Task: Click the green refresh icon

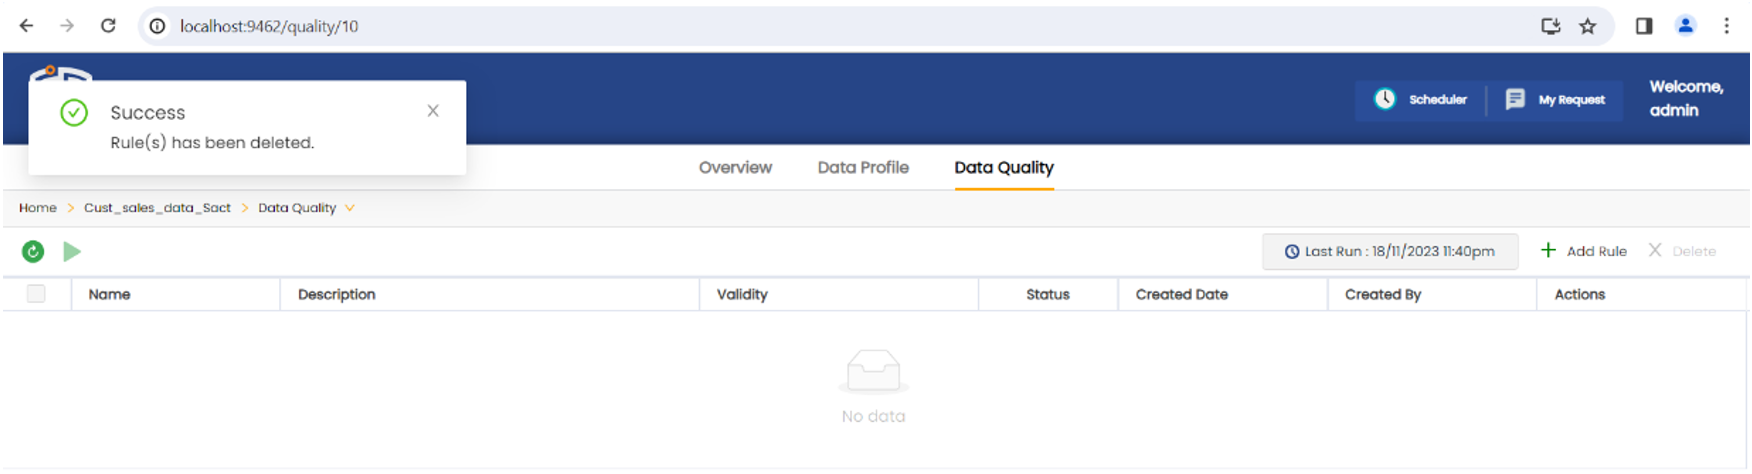Action: (33, 252)
